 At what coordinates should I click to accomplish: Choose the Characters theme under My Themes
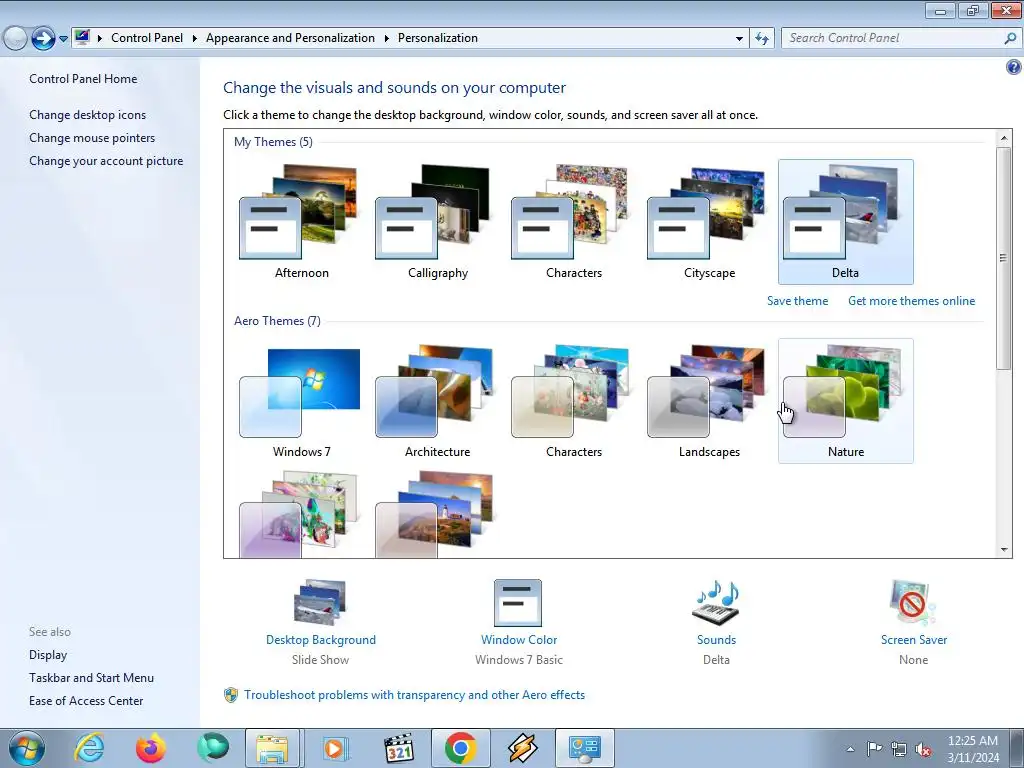pos(573,222)
